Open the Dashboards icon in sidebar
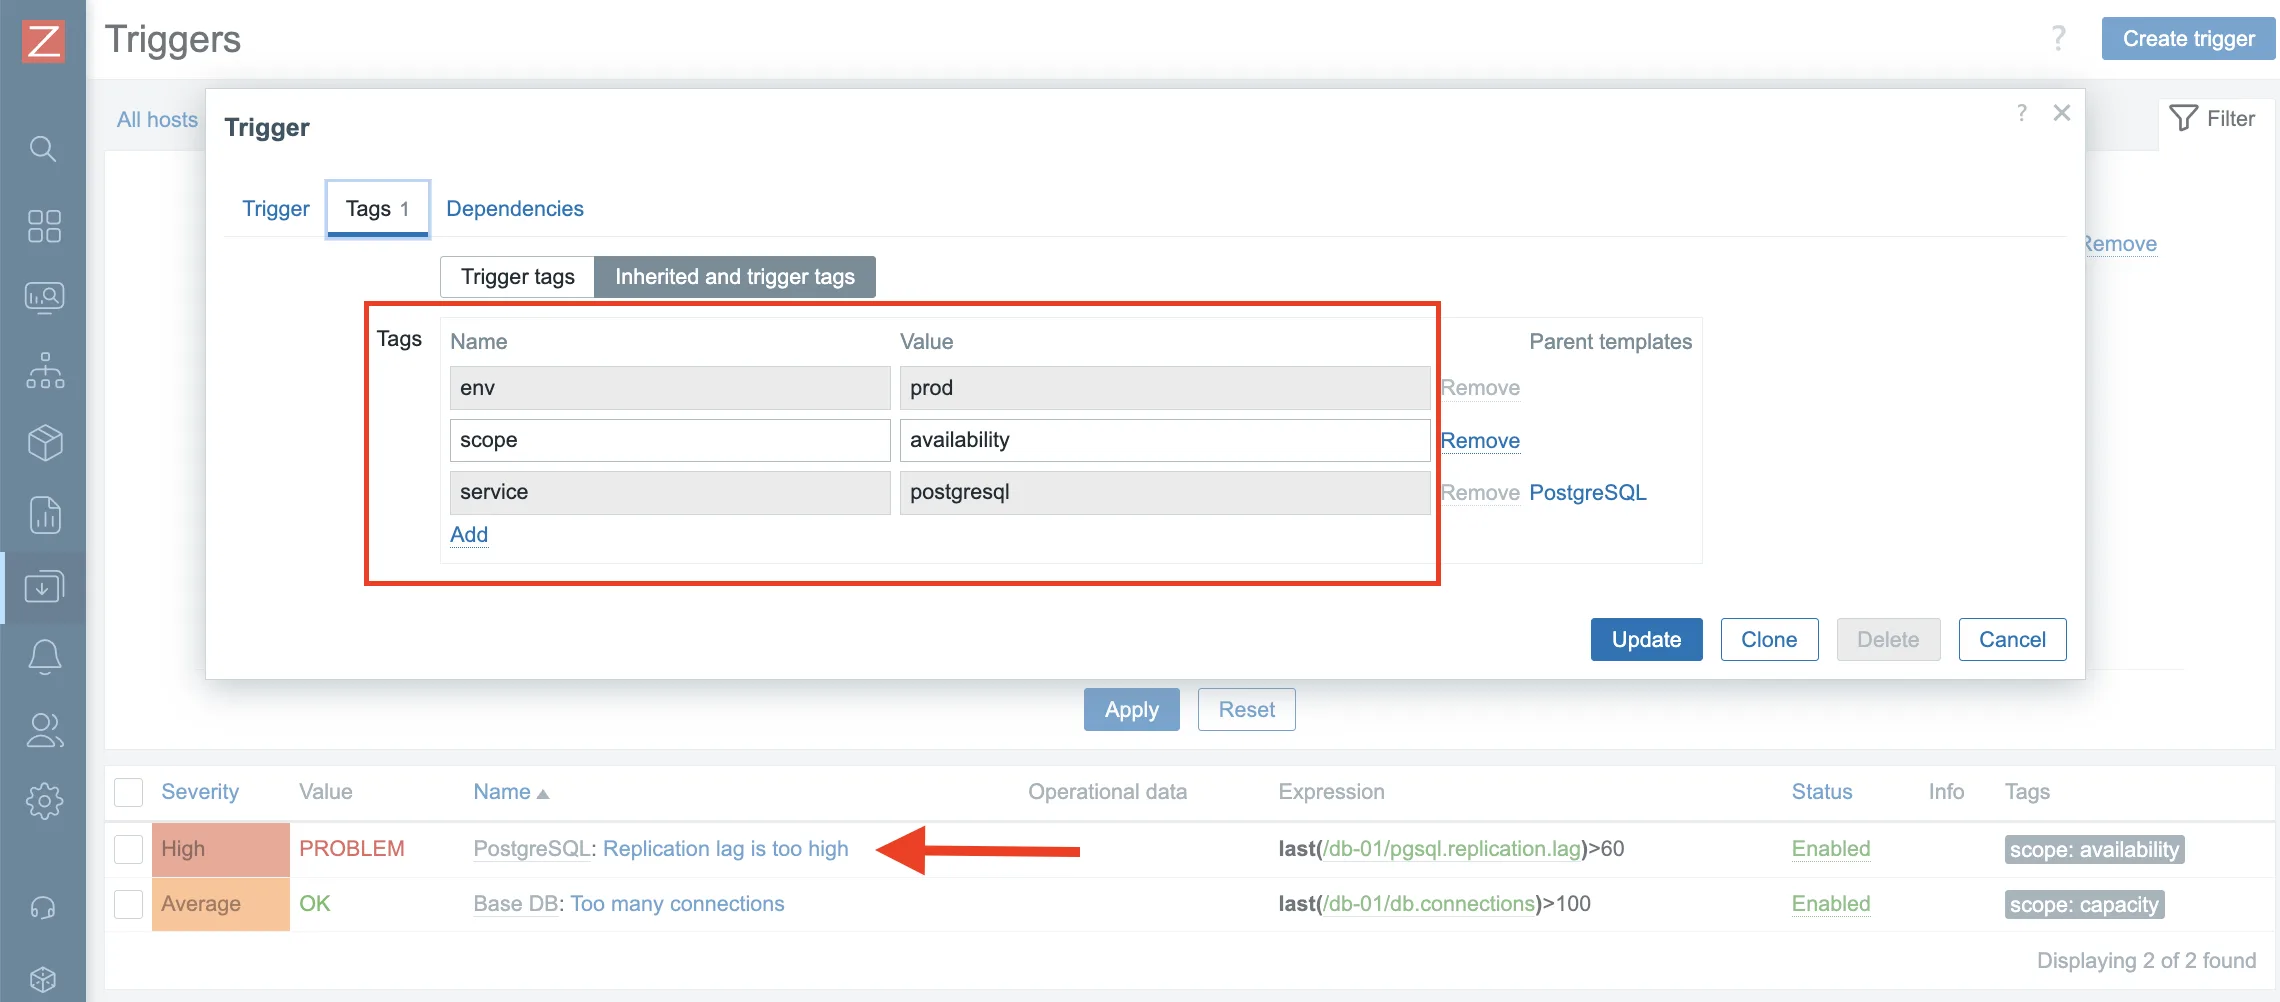This screenshot has height=1002, width=2280. [x=44, y=226]
